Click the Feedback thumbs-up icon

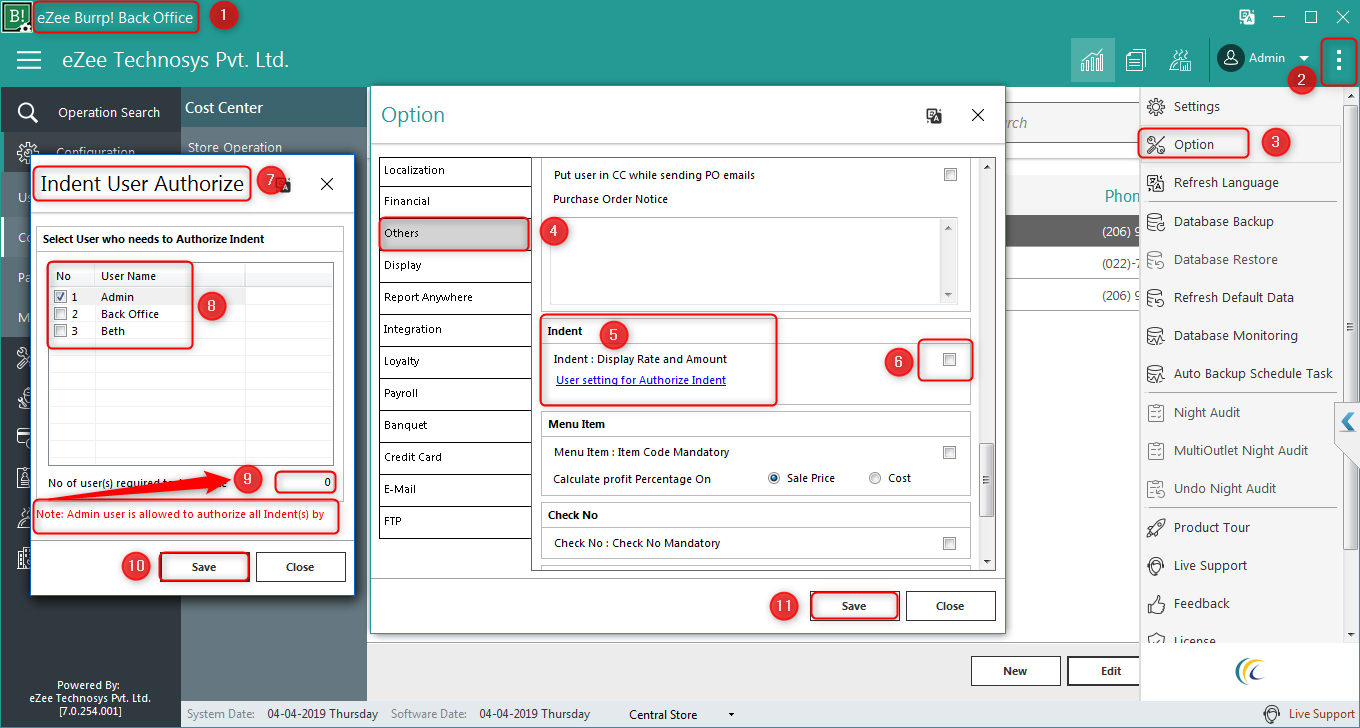click(x=1156, y=604)
